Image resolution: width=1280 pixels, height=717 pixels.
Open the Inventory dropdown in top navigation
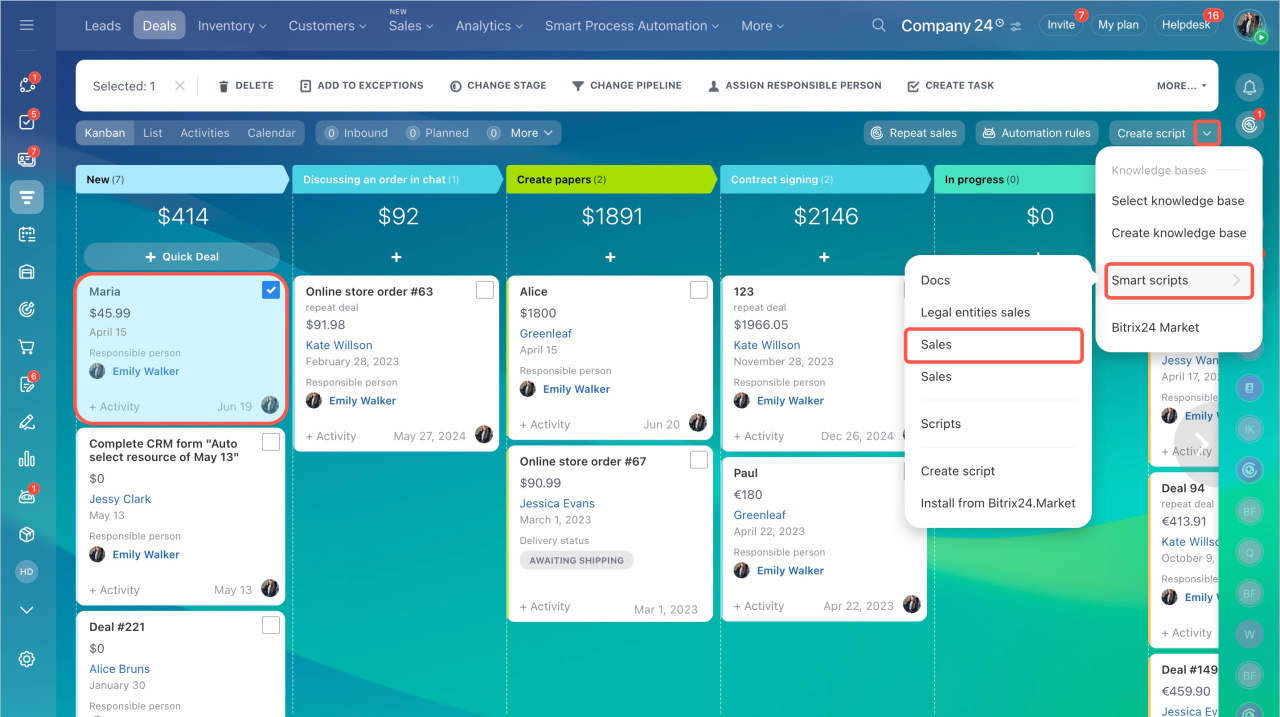click(232, 25)
